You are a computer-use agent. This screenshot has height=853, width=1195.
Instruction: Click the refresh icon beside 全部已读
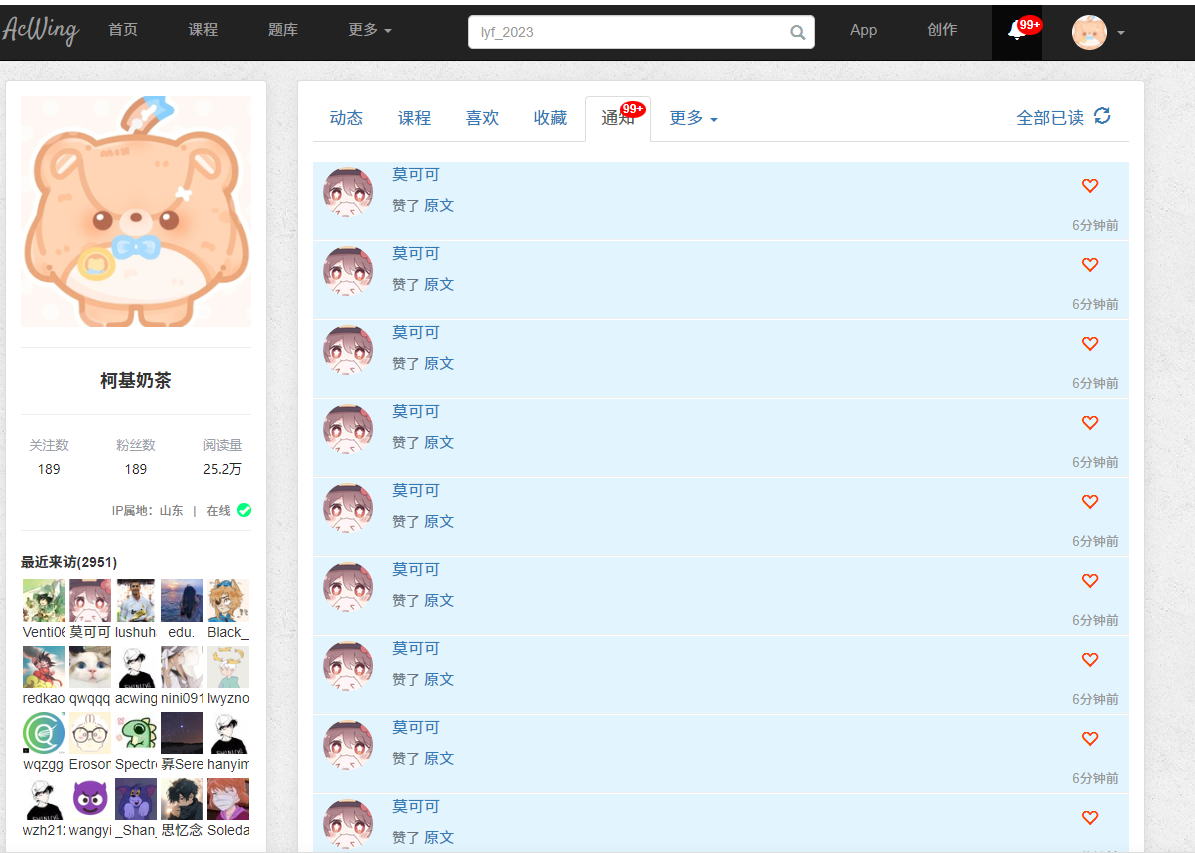click(1102, 116)
